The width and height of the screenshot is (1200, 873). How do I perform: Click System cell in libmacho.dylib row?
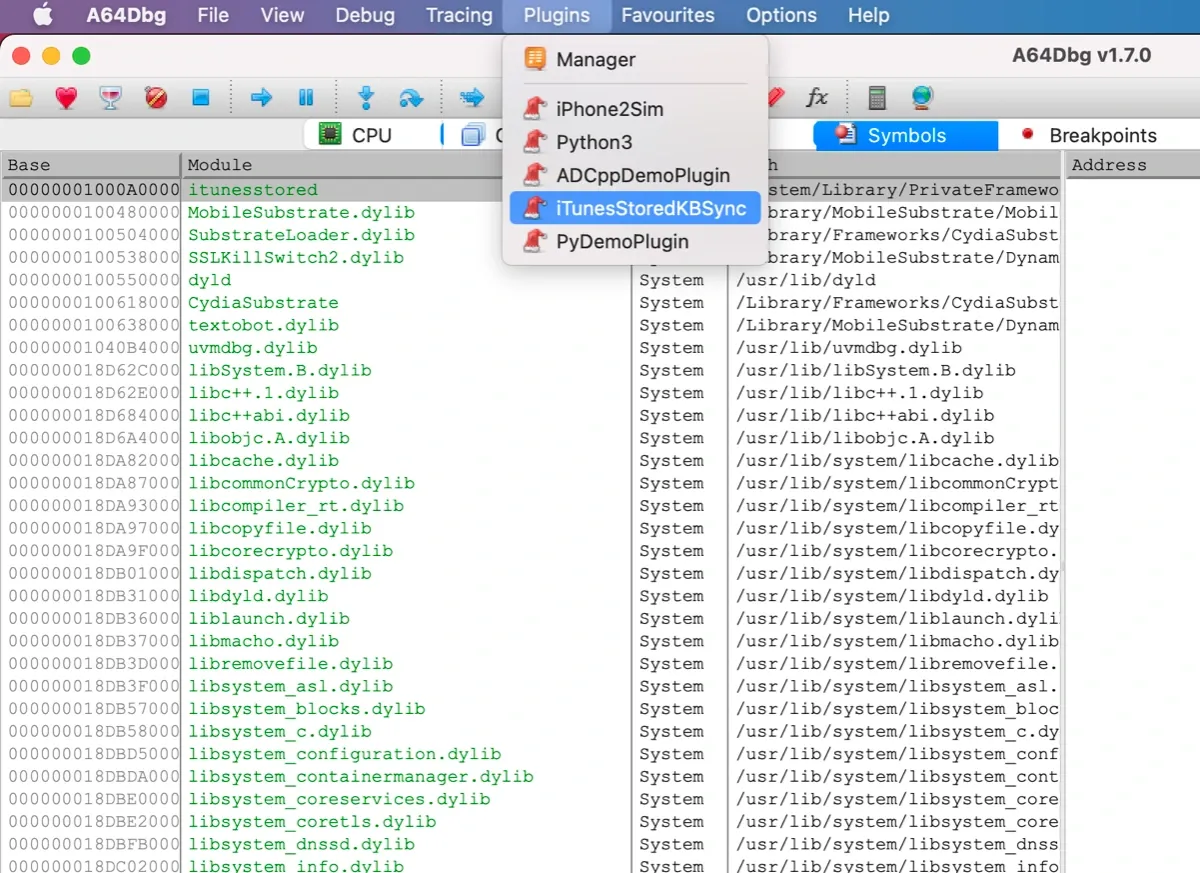[671, 641]
